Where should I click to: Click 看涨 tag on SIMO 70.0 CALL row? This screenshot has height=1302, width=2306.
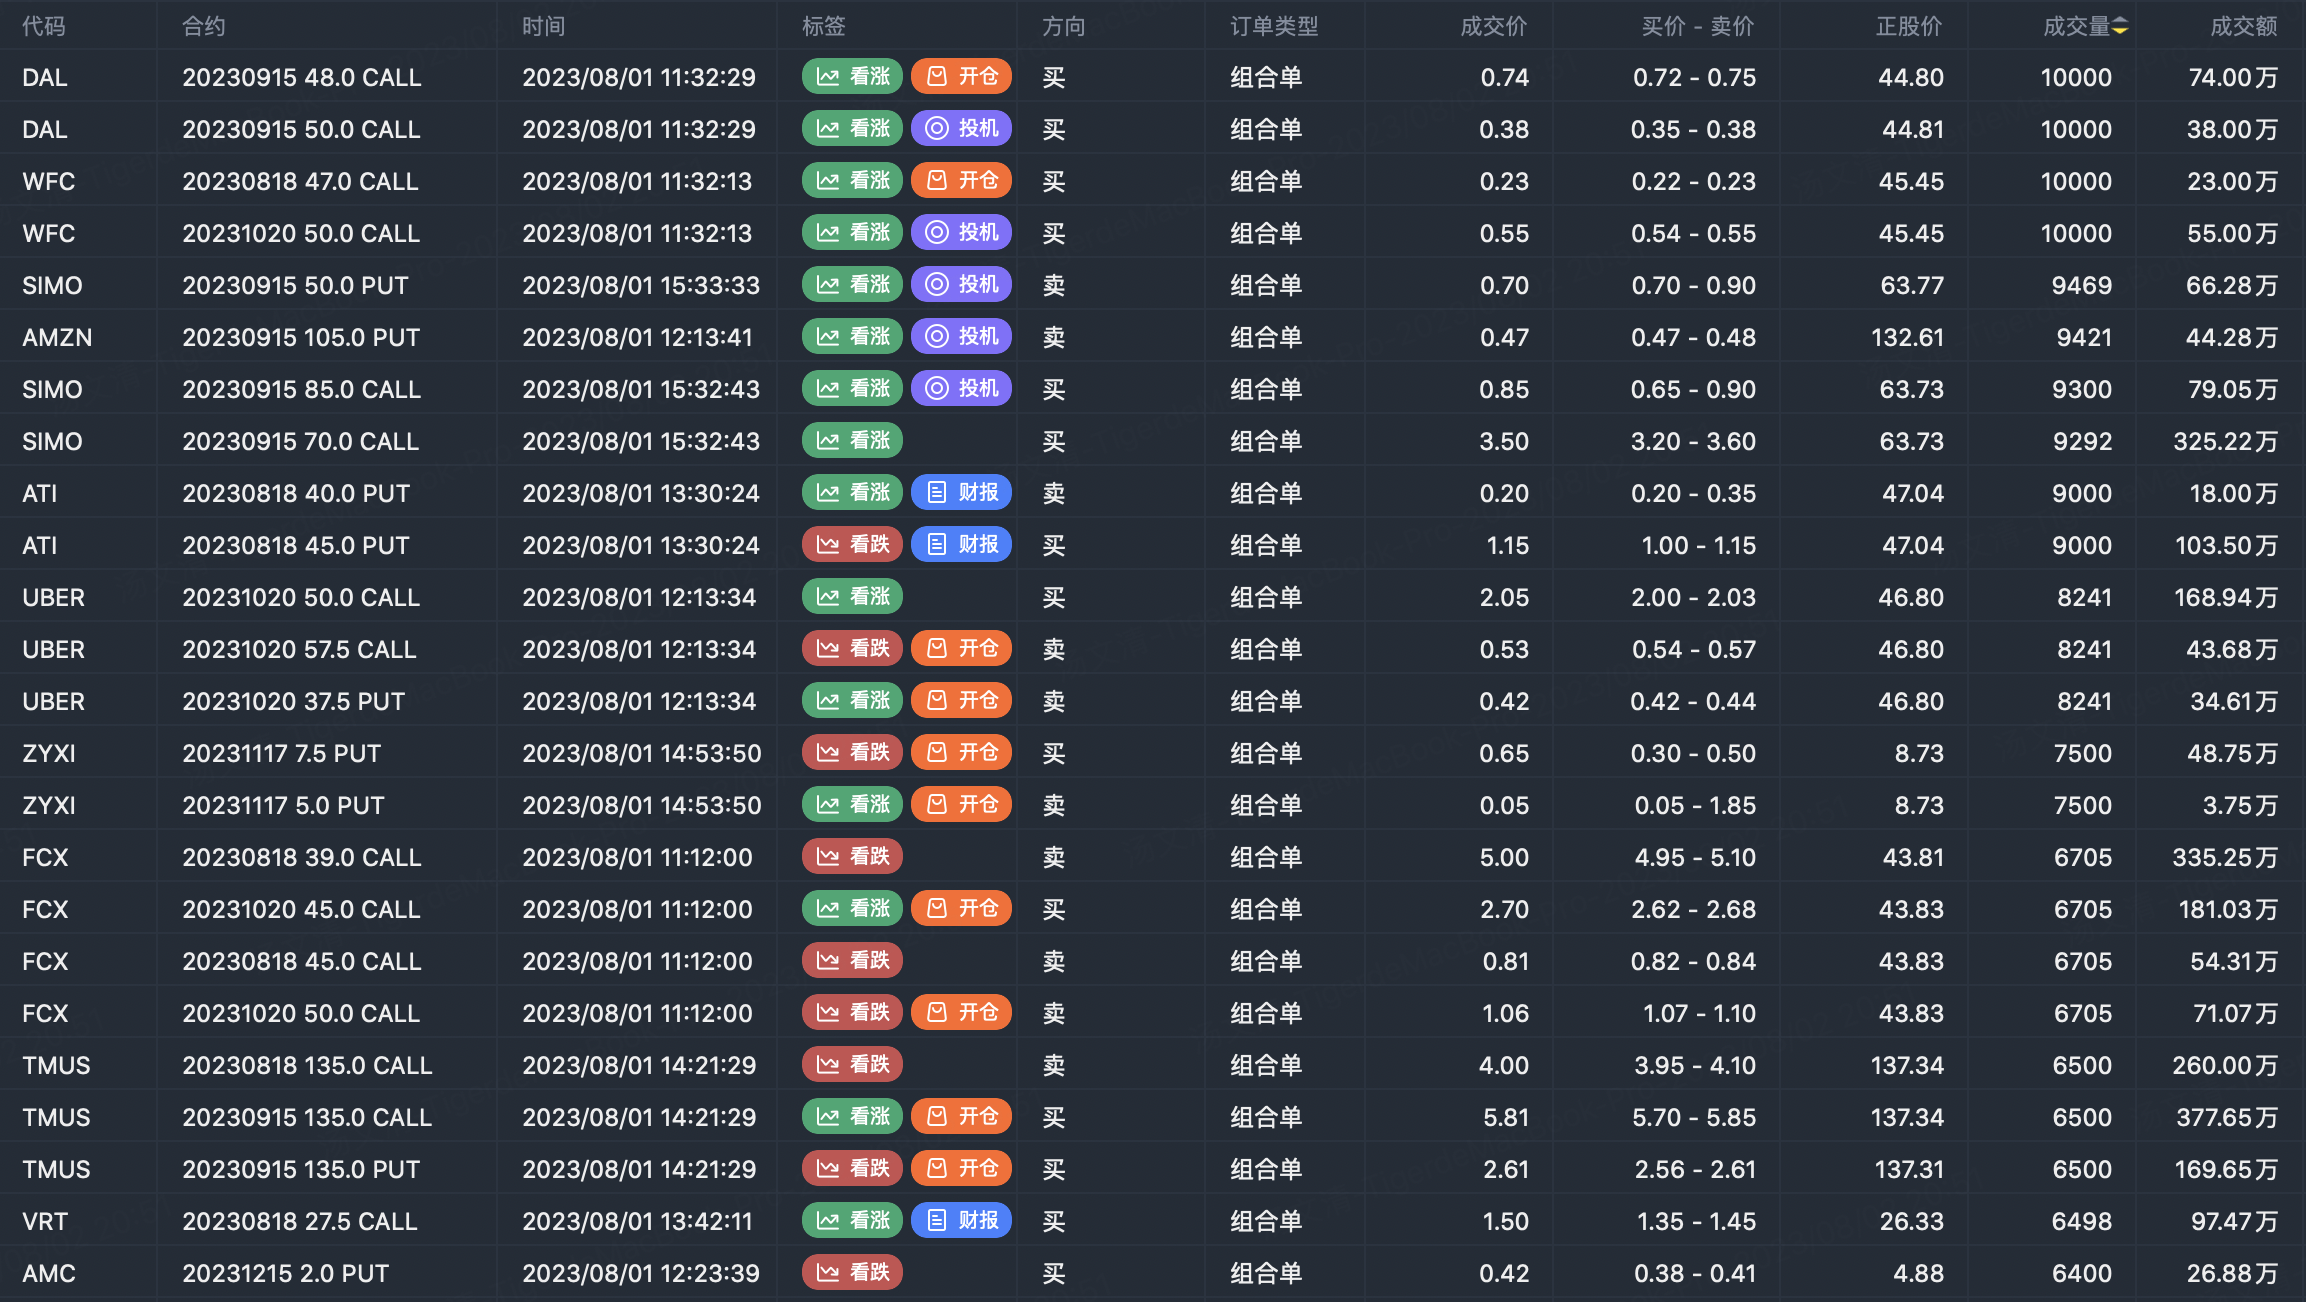[x=852, y=441]
